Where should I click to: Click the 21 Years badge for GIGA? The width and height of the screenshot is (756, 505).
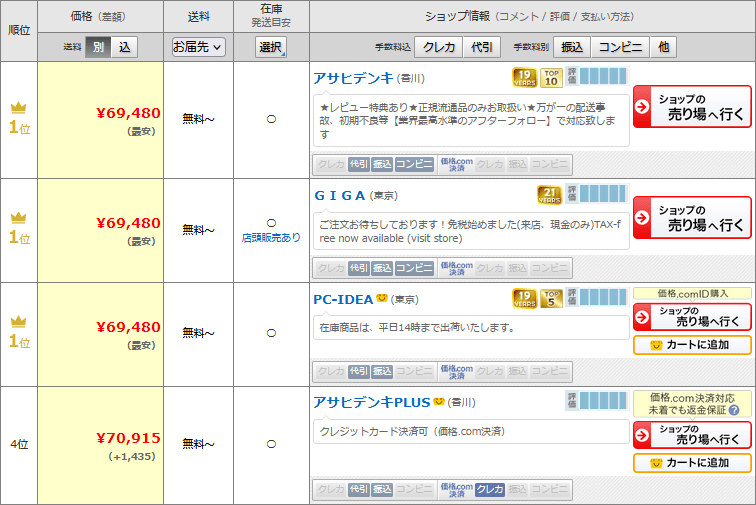coord(550,194)
